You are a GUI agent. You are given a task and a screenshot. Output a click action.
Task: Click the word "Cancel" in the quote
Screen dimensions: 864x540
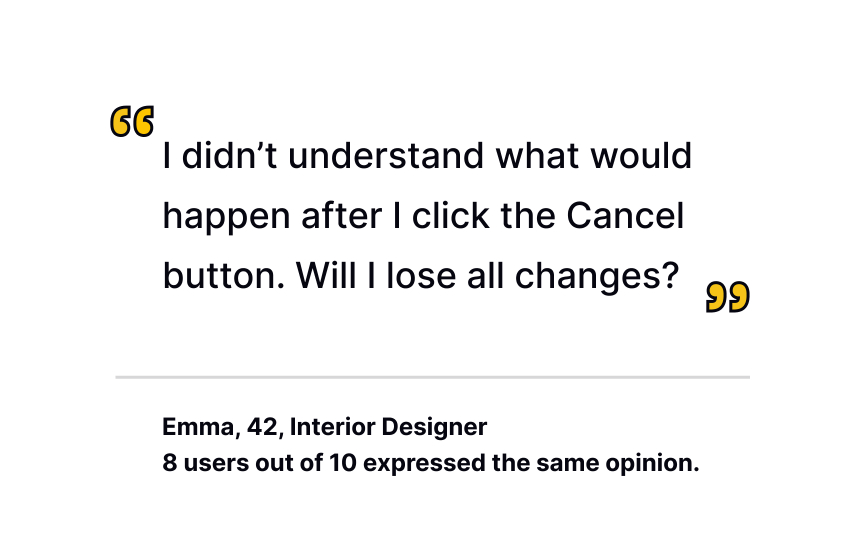(x=625, y=215)
